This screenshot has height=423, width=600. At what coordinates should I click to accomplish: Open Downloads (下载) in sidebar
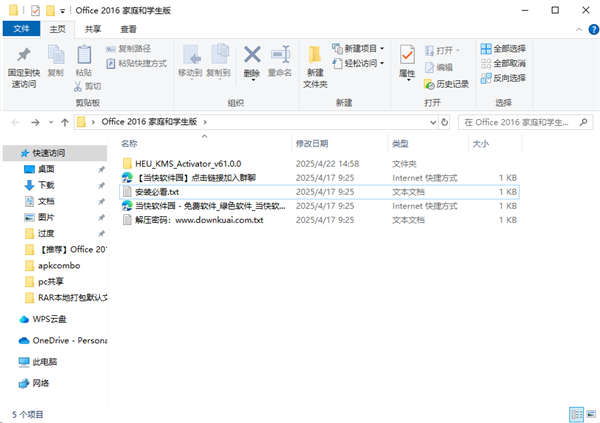(x=46, y=185)
